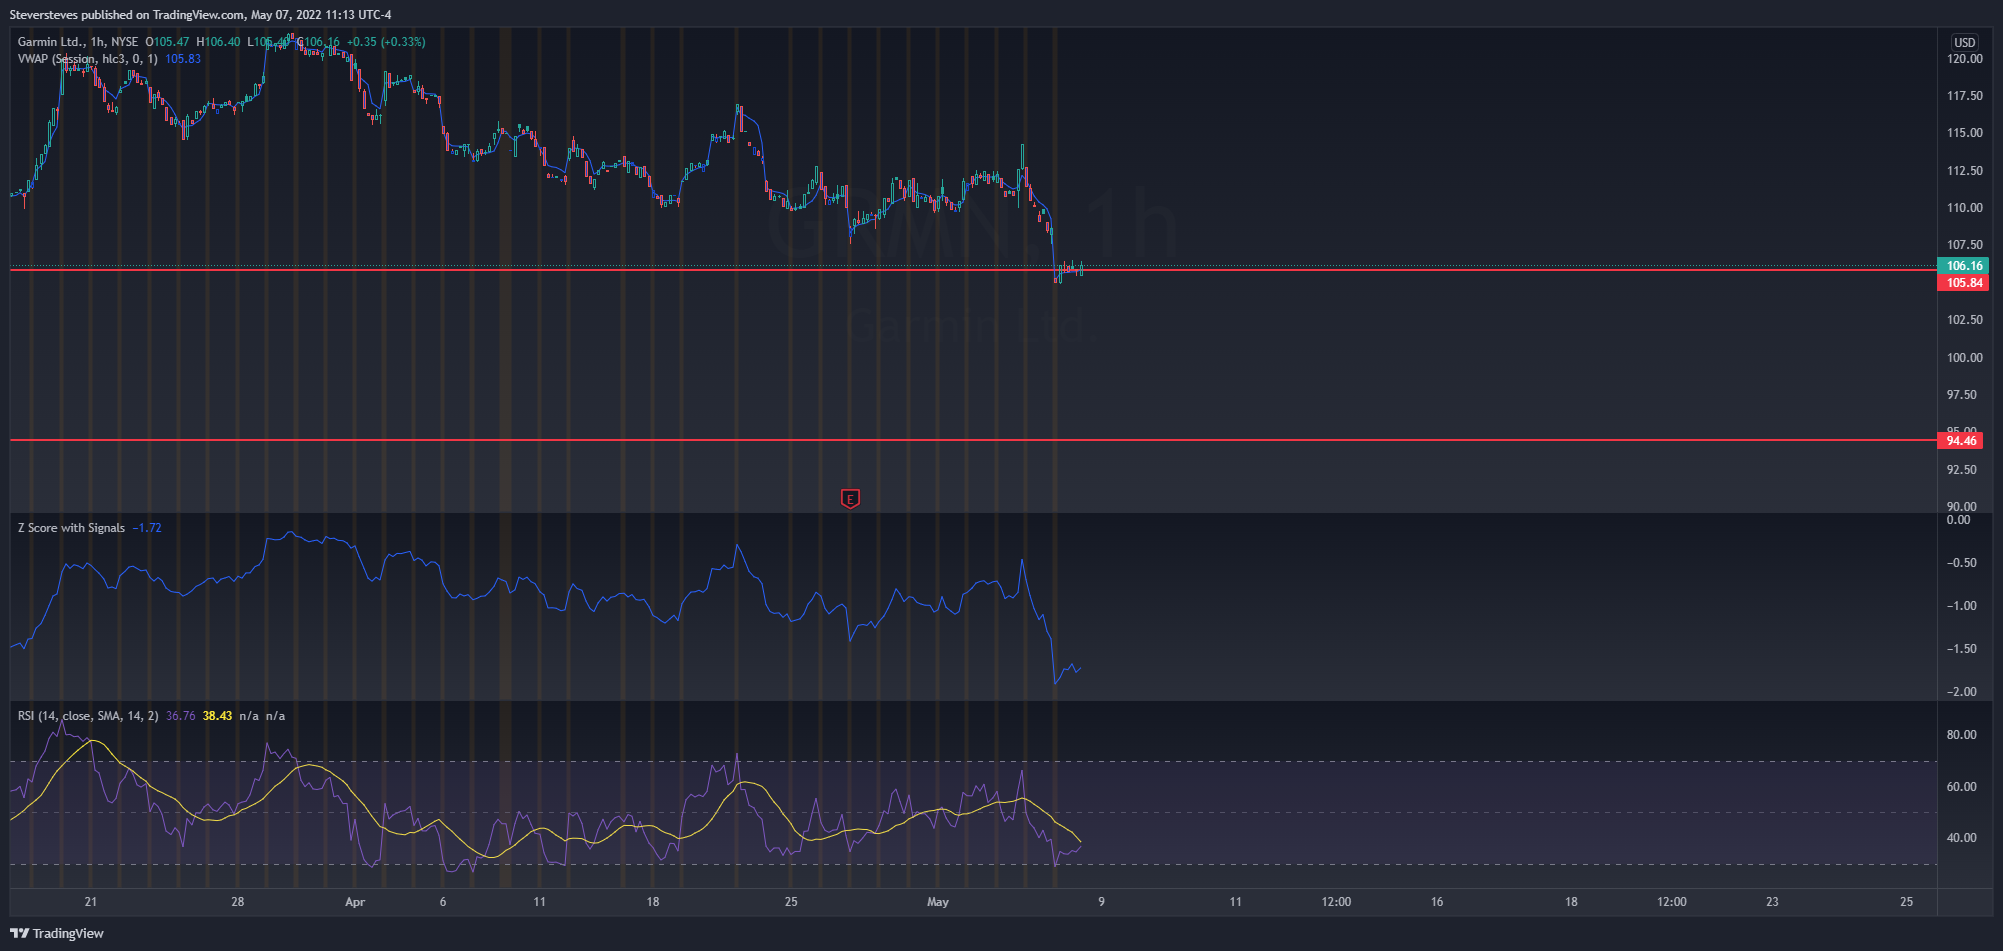Image resolution: width=2003 pixels, height=951 pixels.
Task: Click the -1.00 level on Z Score scale
Action: (1961, 606)
